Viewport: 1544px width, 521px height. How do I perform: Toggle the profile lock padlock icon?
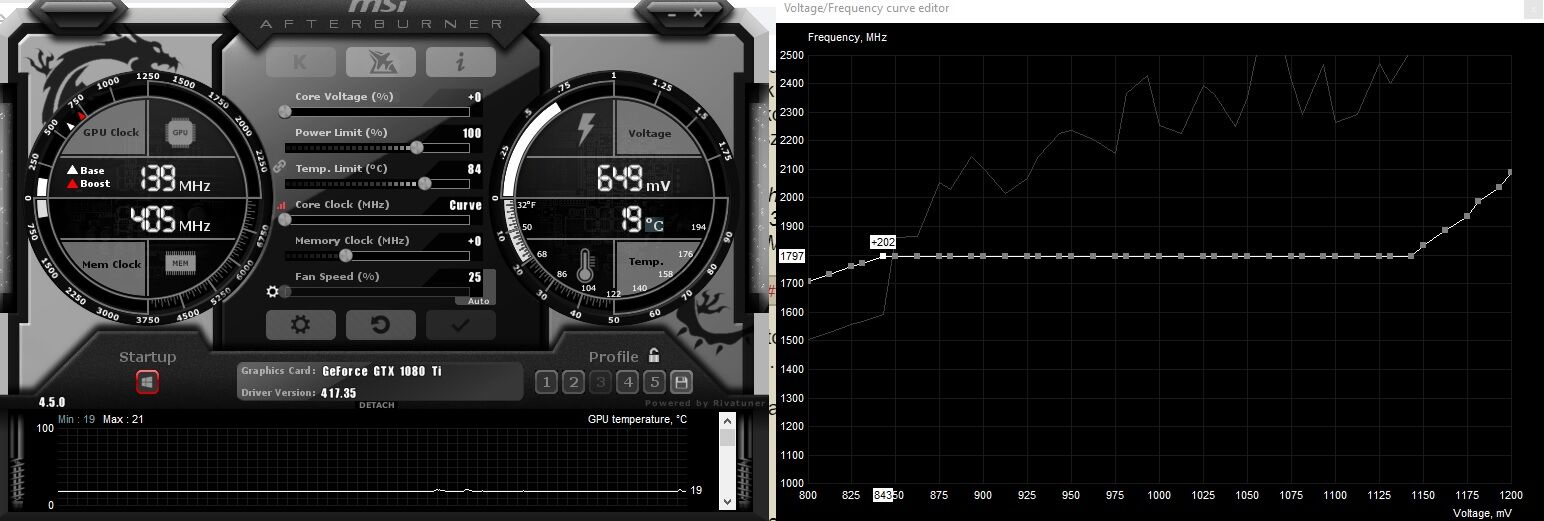654,355
